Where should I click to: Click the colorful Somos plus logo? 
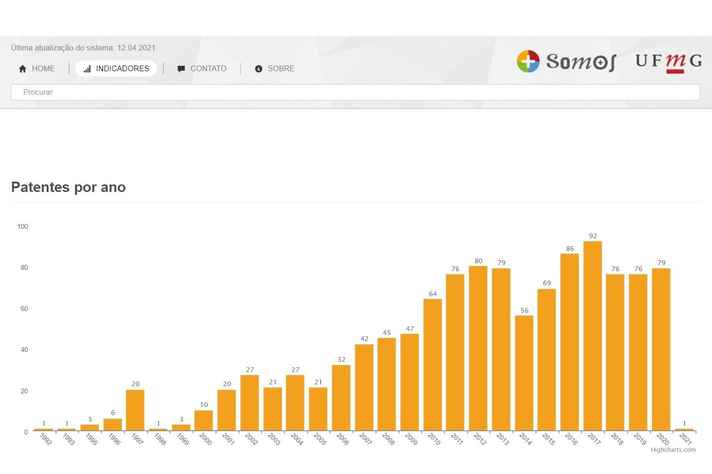pyautogui.click(x=528, y=61)
